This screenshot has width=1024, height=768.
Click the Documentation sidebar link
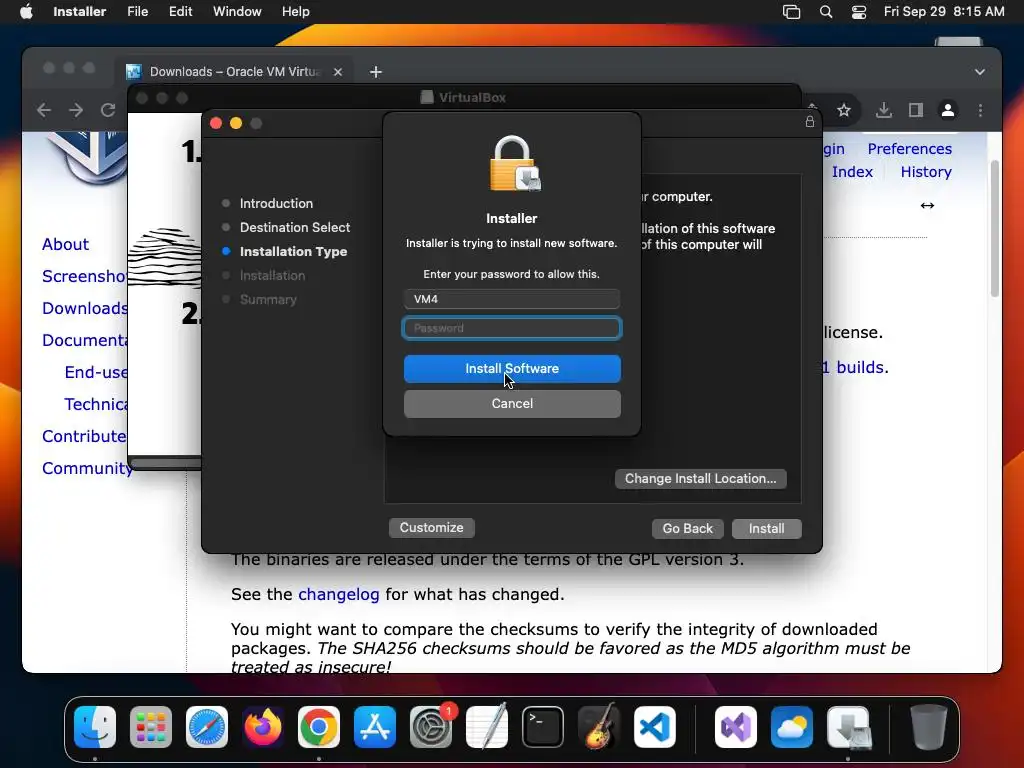coord(84,340)
